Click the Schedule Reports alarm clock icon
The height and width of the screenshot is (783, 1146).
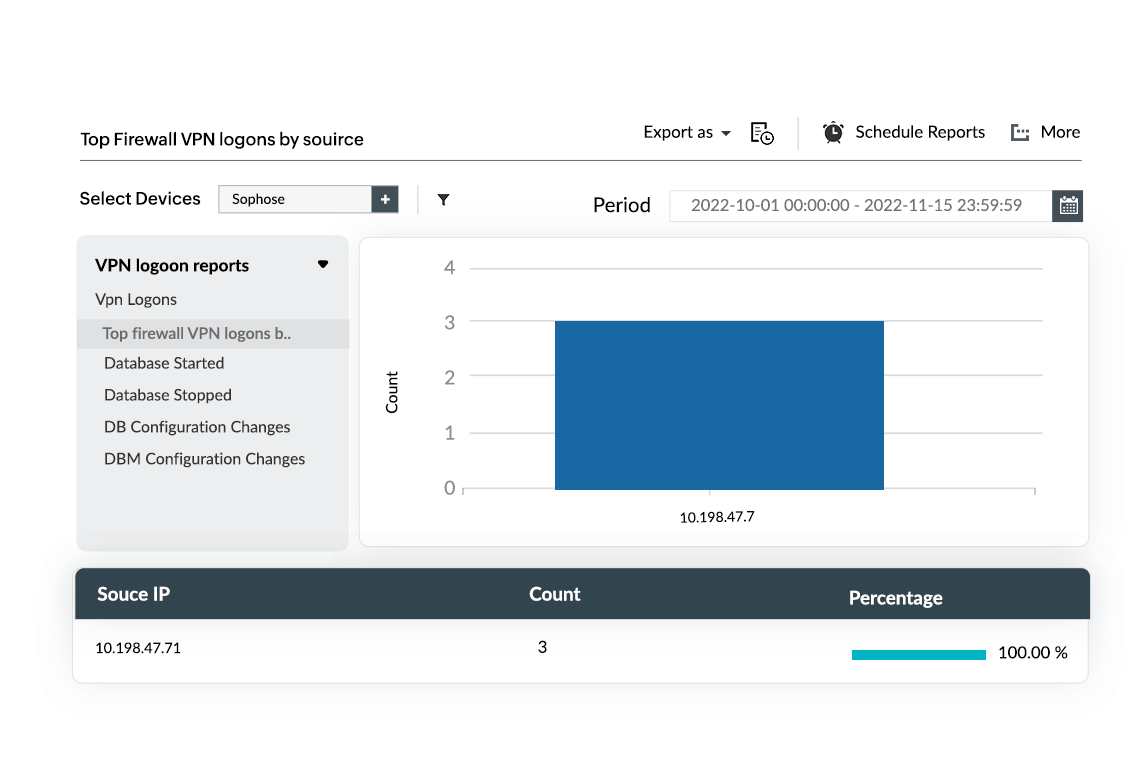click(832, 132)
